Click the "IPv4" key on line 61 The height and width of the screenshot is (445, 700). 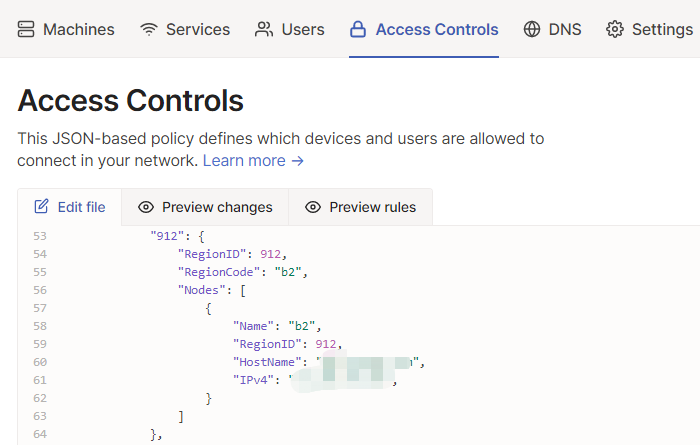(x=253, y=380)
